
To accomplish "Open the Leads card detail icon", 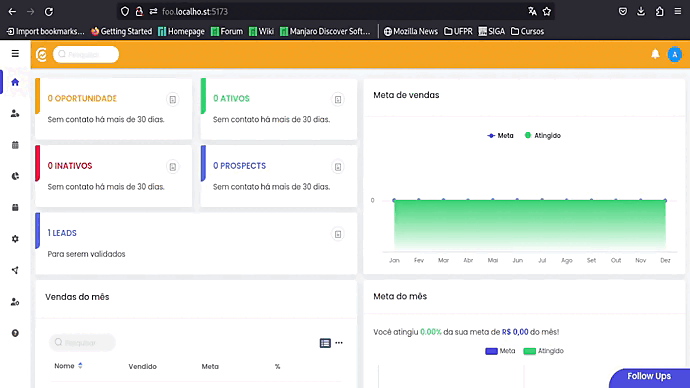I will click(338, 234).
